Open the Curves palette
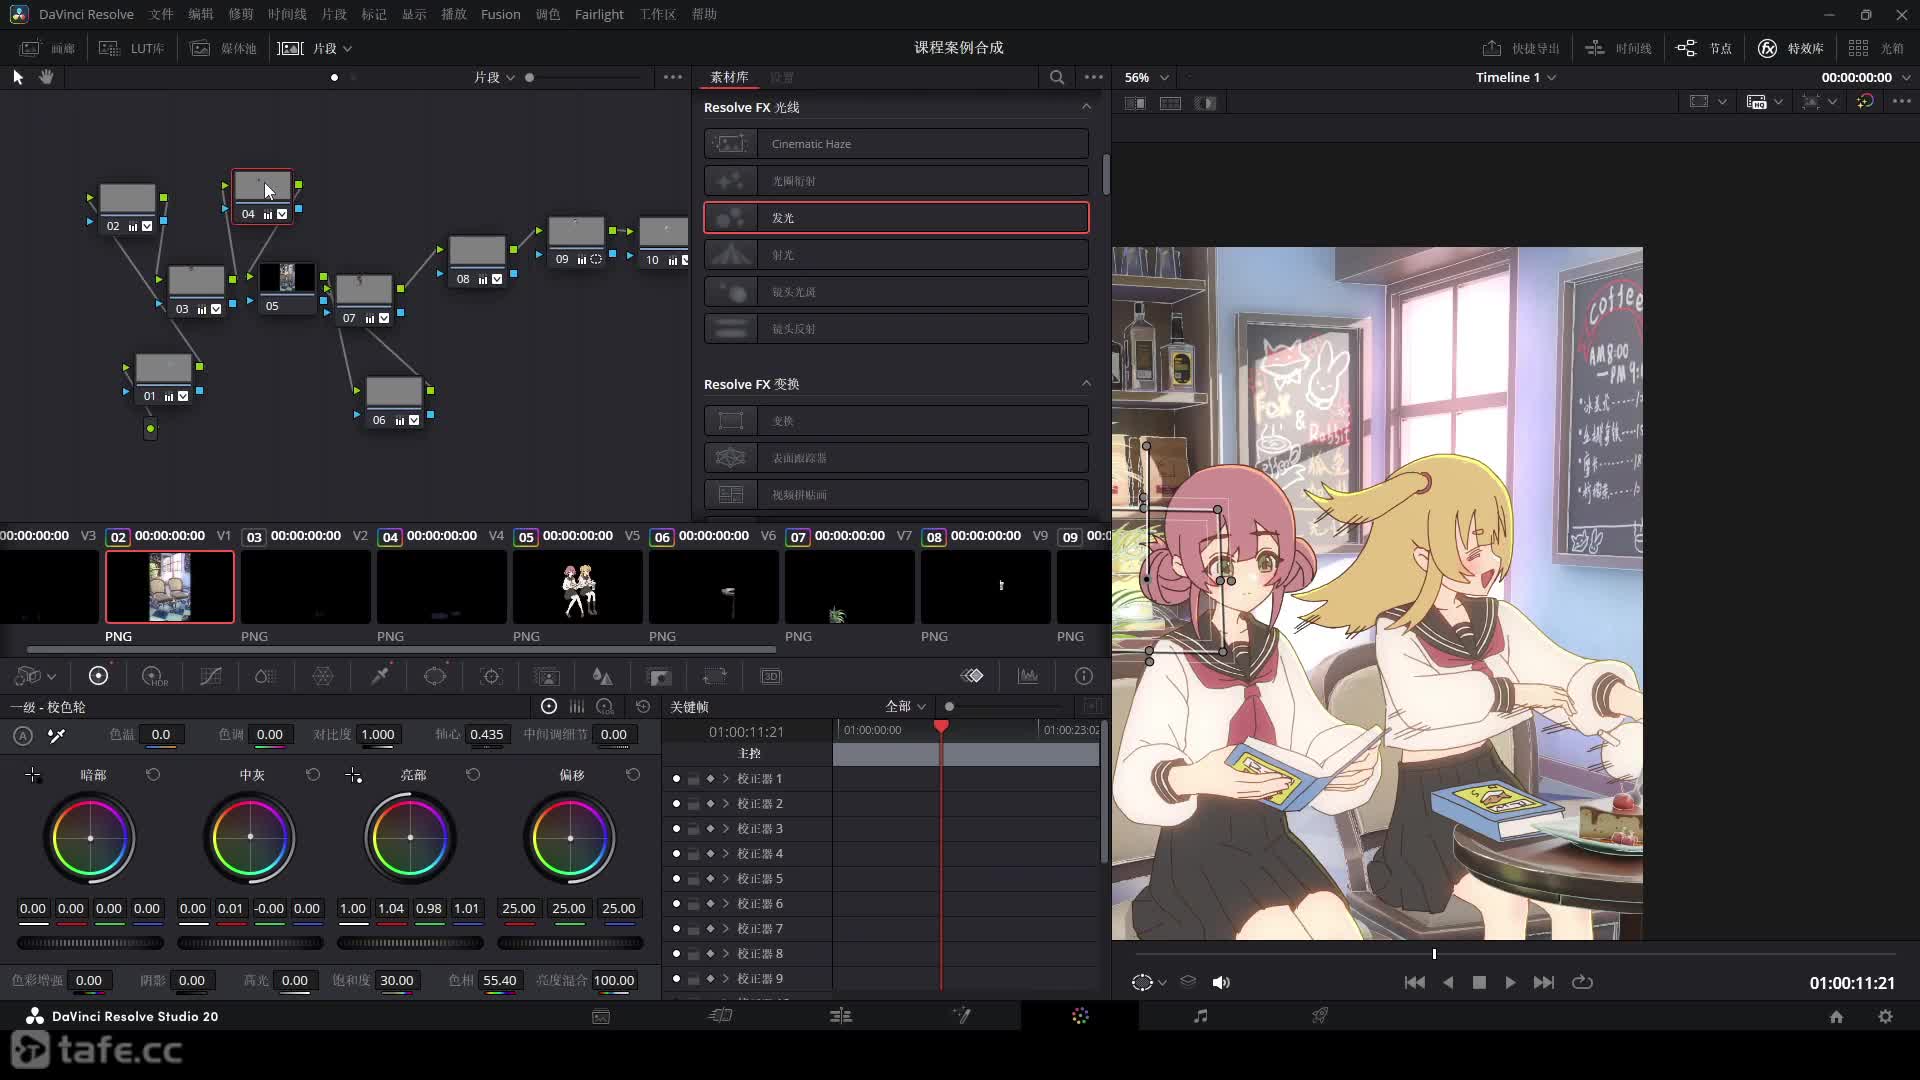This screenshot has width=1920, height=1080. (x=210, y=677)
